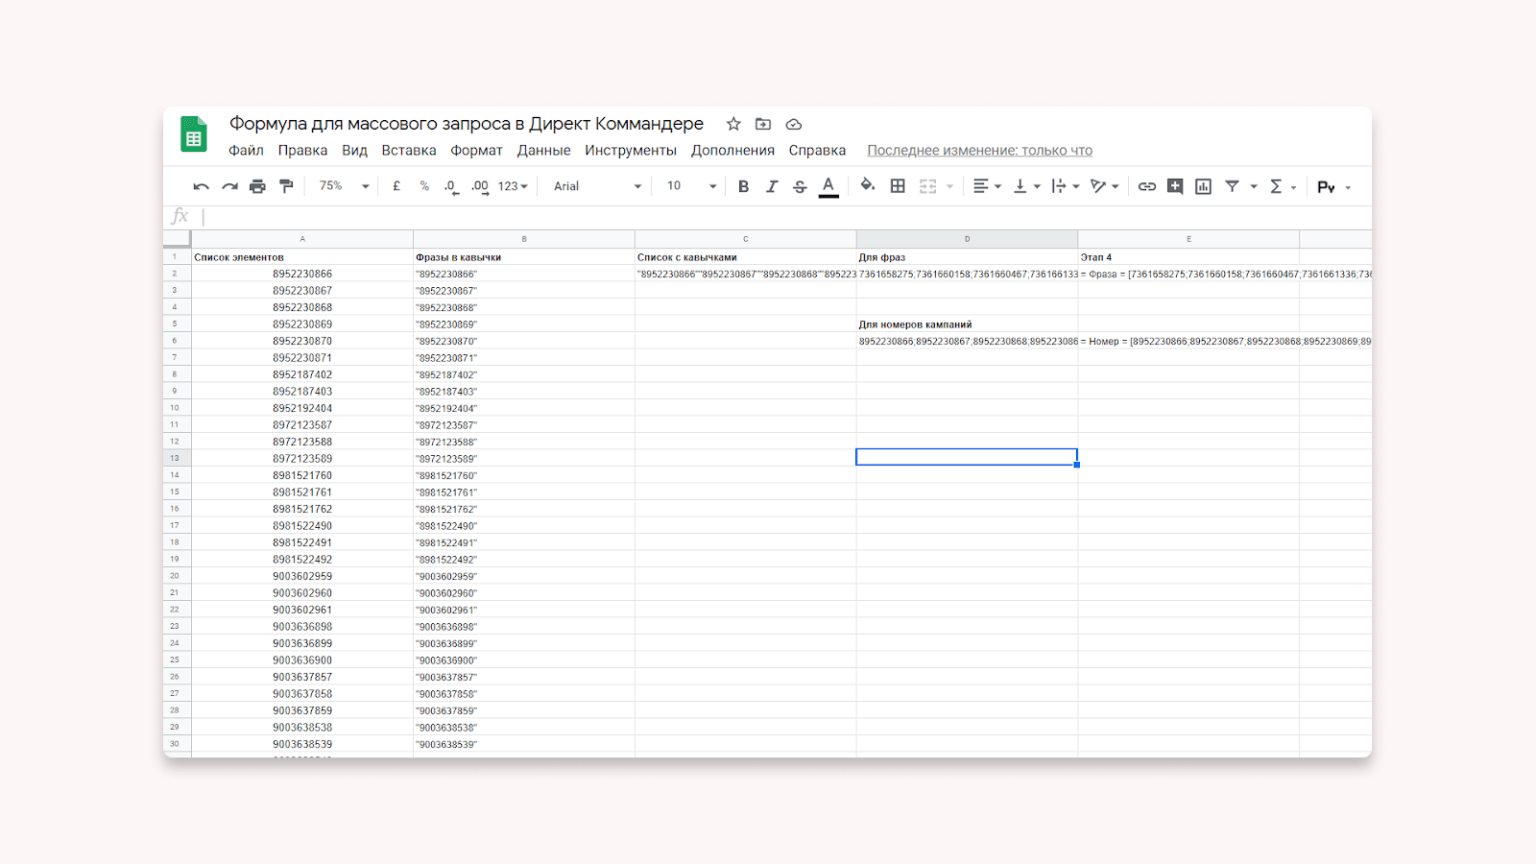Open the text color picker
Image resolution: width=1536 pixels, height=864 pixels.
[828, 186]
